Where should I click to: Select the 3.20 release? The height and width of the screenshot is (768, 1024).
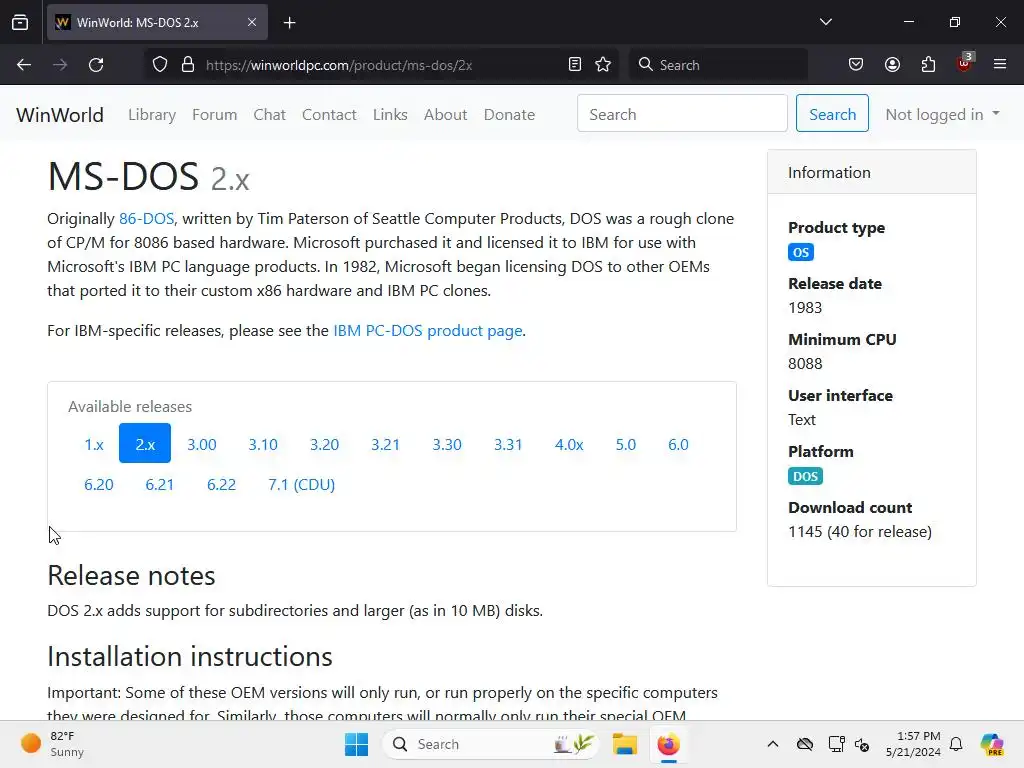(325, 444)
